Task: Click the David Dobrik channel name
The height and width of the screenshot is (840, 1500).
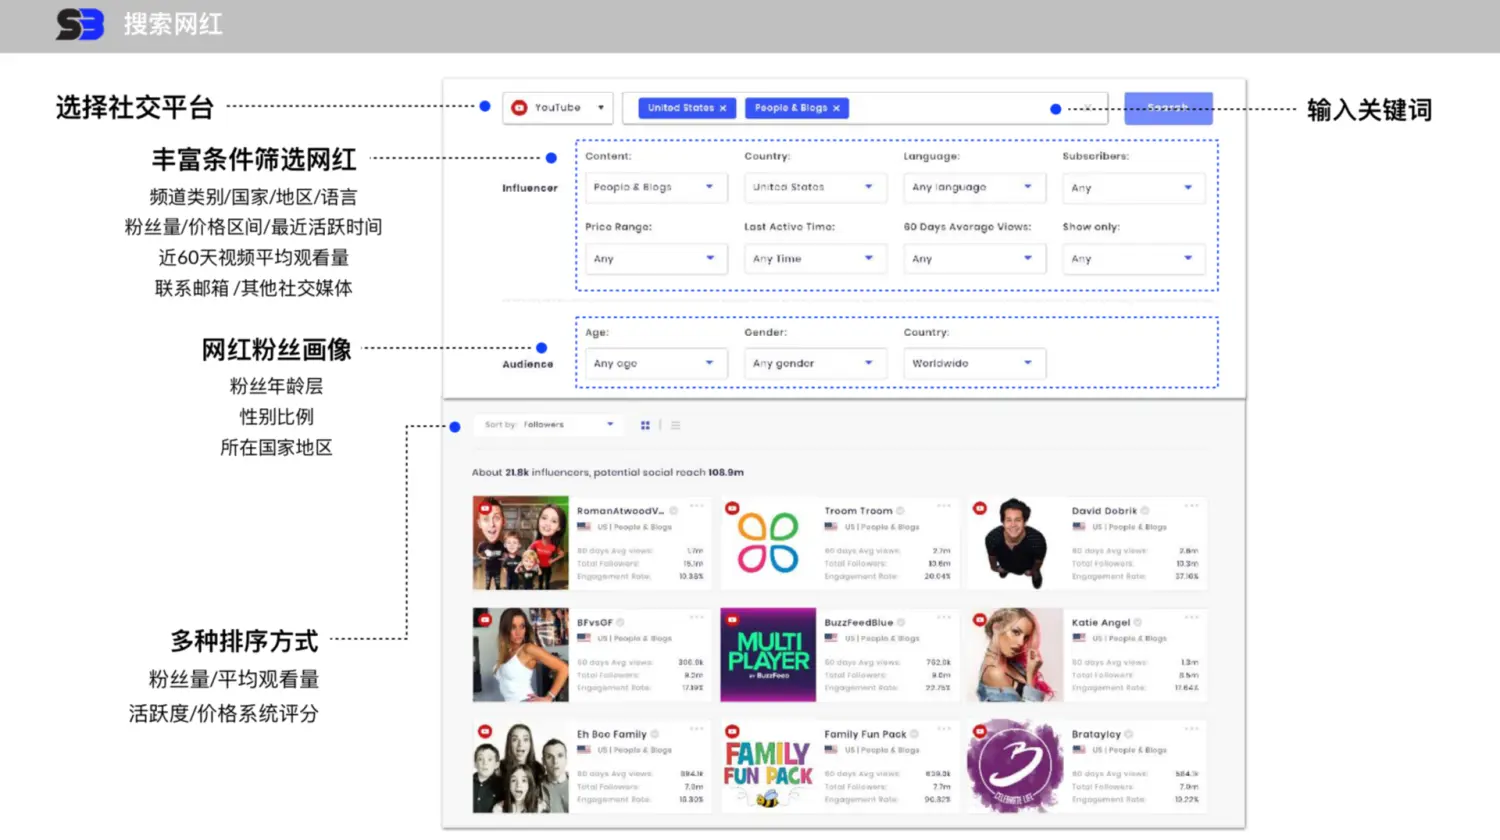Action: (x=1104, y=511)
